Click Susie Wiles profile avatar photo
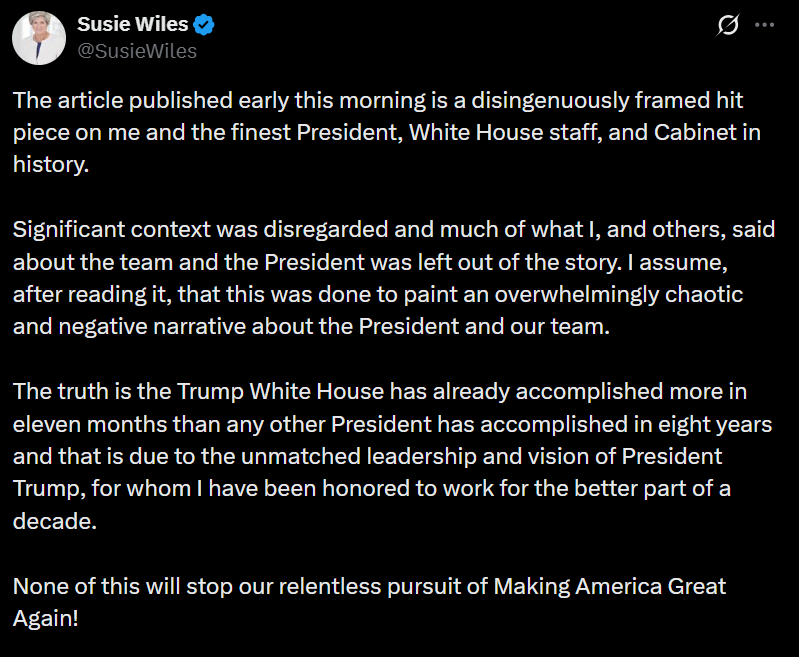This screenshot has width=799, height=657. point(39,38)
